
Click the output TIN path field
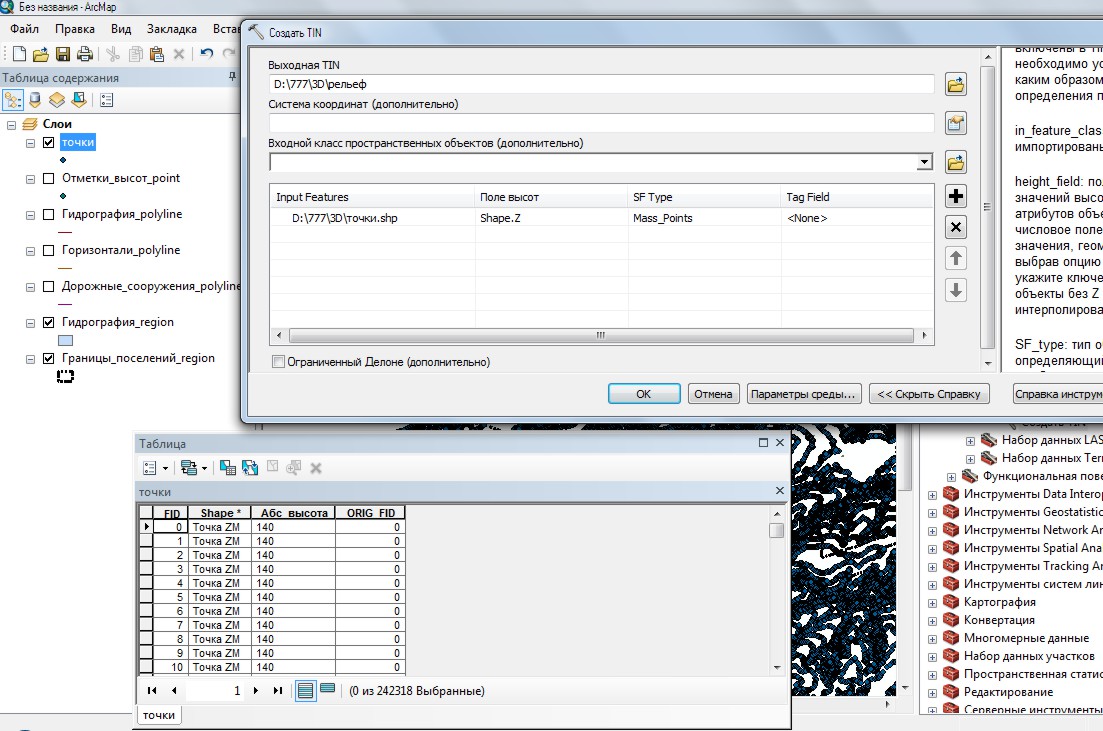600,85
